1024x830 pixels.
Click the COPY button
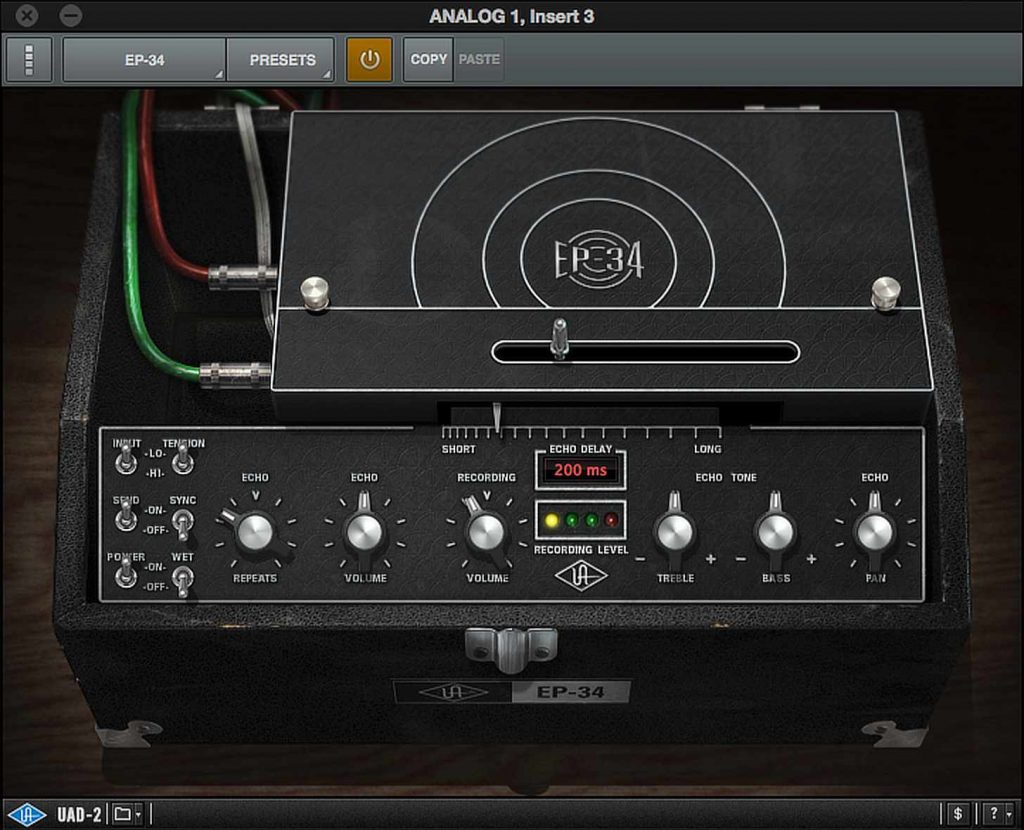[x=427, y=60]
